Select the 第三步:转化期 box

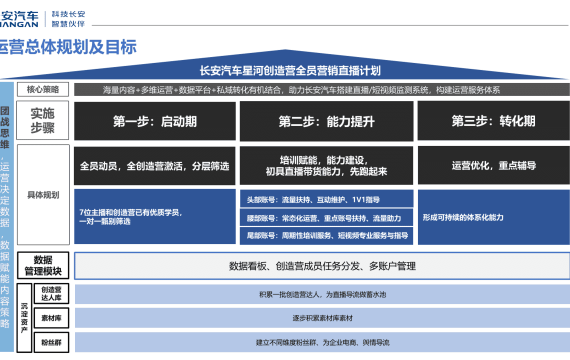pos(494,121)
